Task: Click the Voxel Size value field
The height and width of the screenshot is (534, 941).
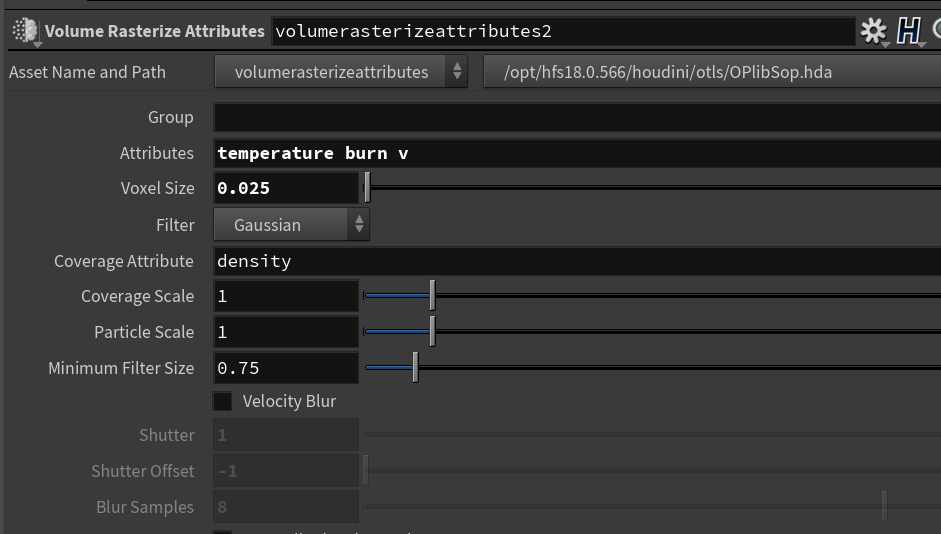Action: pos(286,188)
